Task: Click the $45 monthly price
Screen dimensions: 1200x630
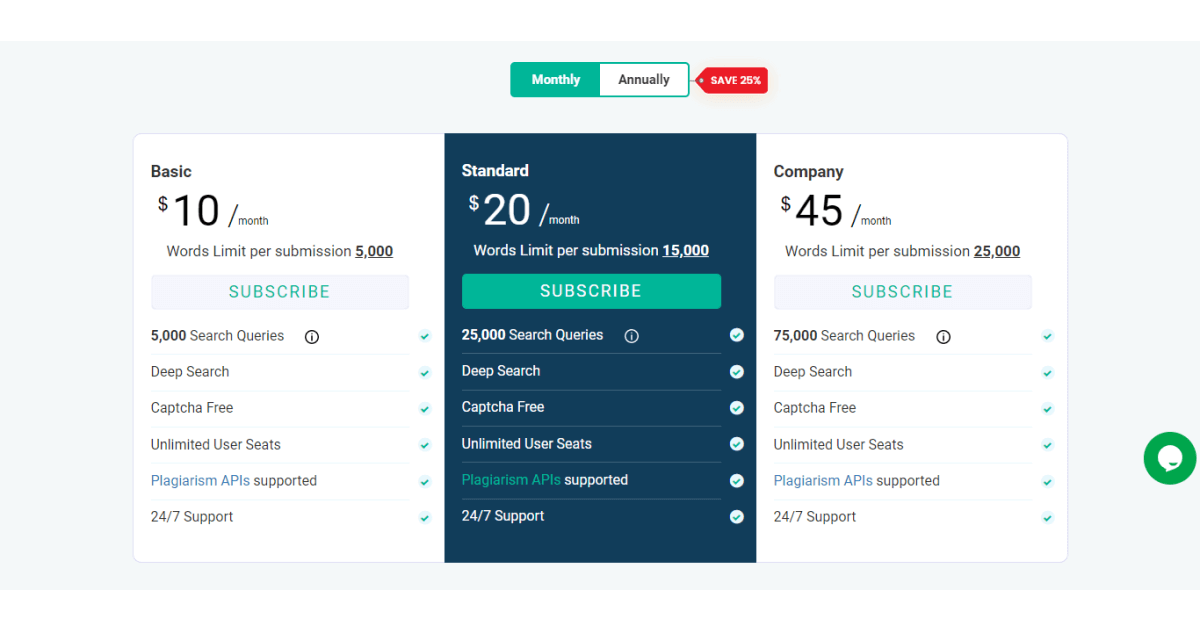Action: click(x=836, y=211)
